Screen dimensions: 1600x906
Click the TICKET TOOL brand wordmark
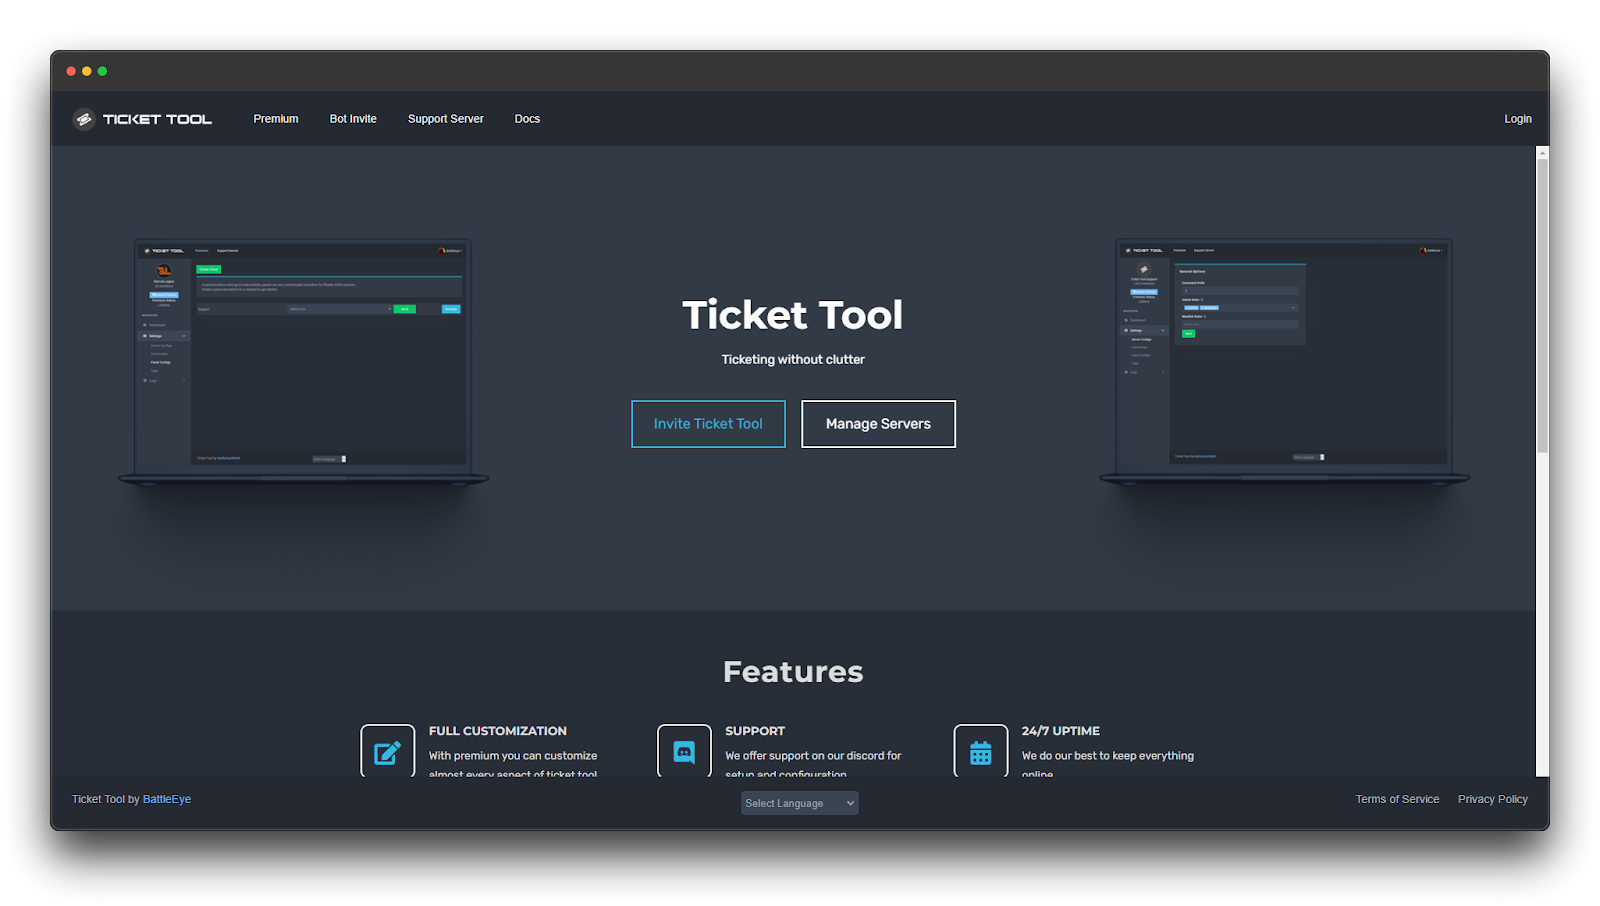click(x=158, y=119)
